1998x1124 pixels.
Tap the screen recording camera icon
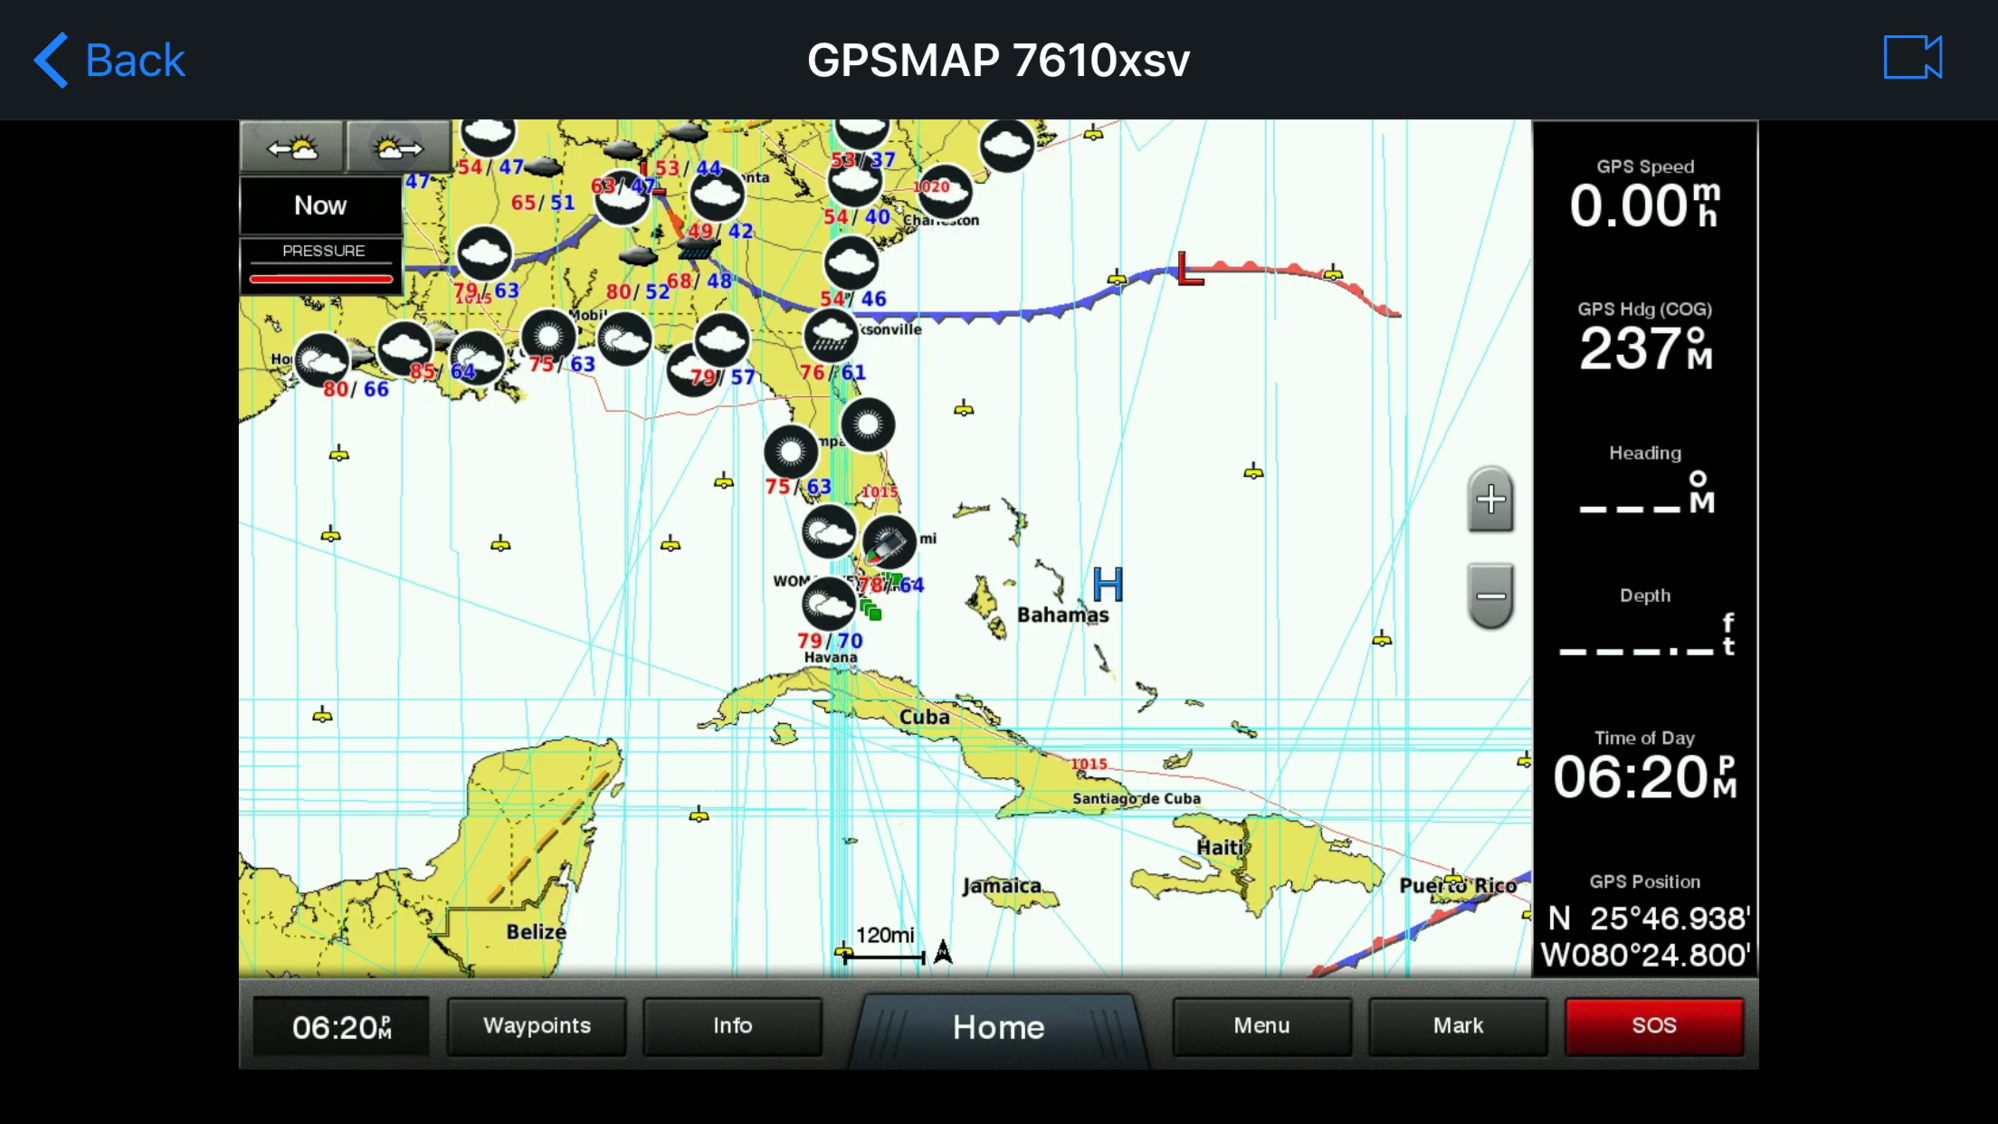(1912, 57)
